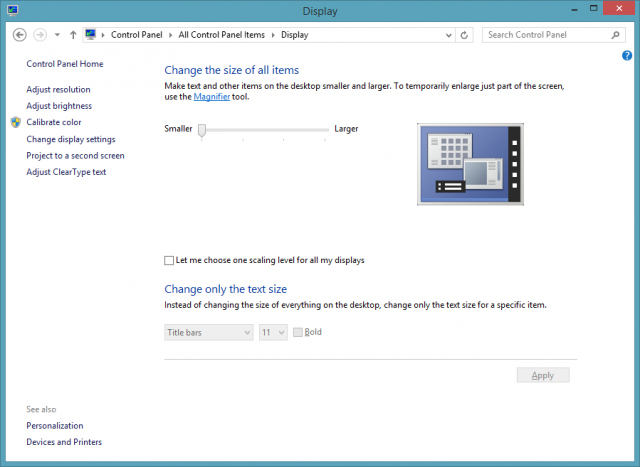Close the Display window
Image resolution: width=640 pixels, height=467 pixels.
619,8
